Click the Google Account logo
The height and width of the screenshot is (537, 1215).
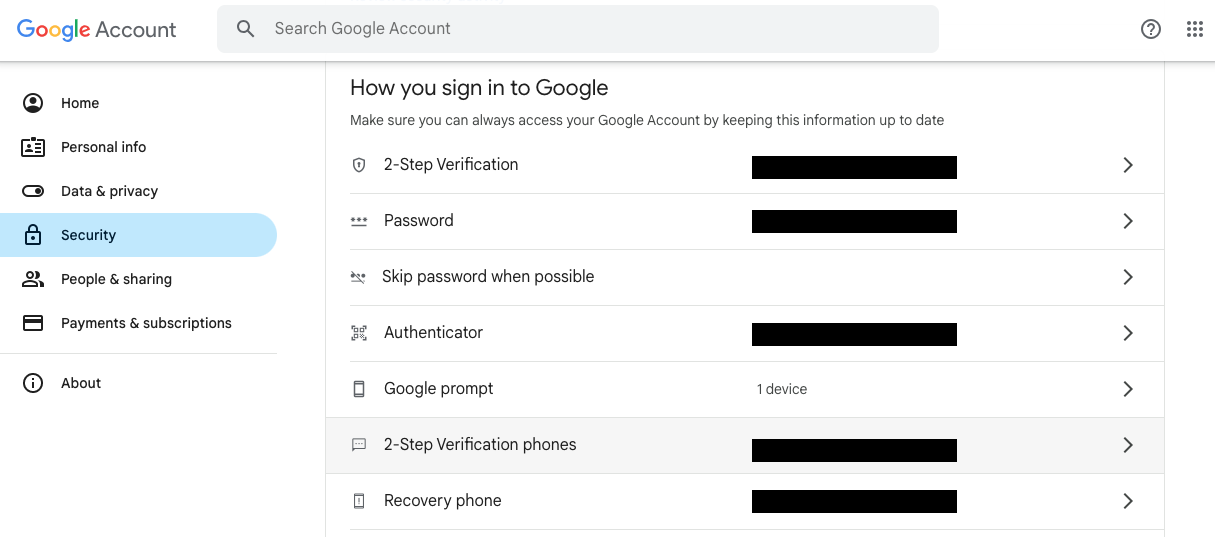(97, 29)
